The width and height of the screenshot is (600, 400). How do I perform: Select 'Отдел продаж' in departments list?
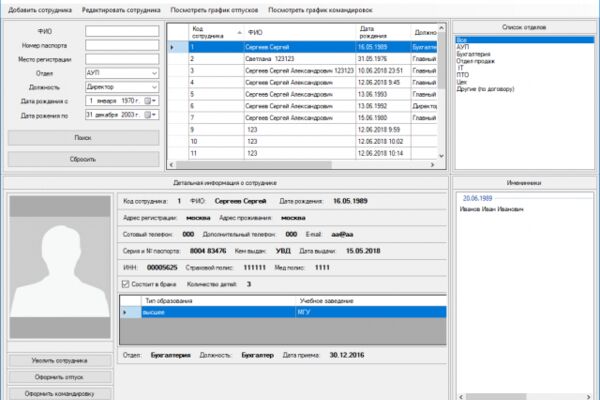click(x=524, y=61)
